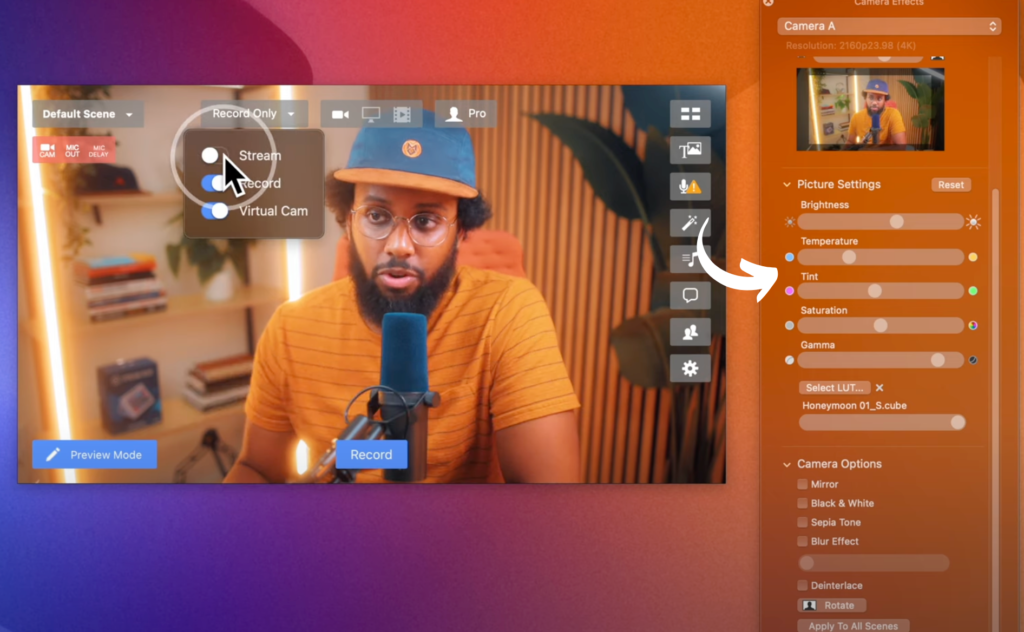Collapse the Picture Settings section
Image resolution: width=1024 pixels, height=632 pixels.
(x=786, y=185)
